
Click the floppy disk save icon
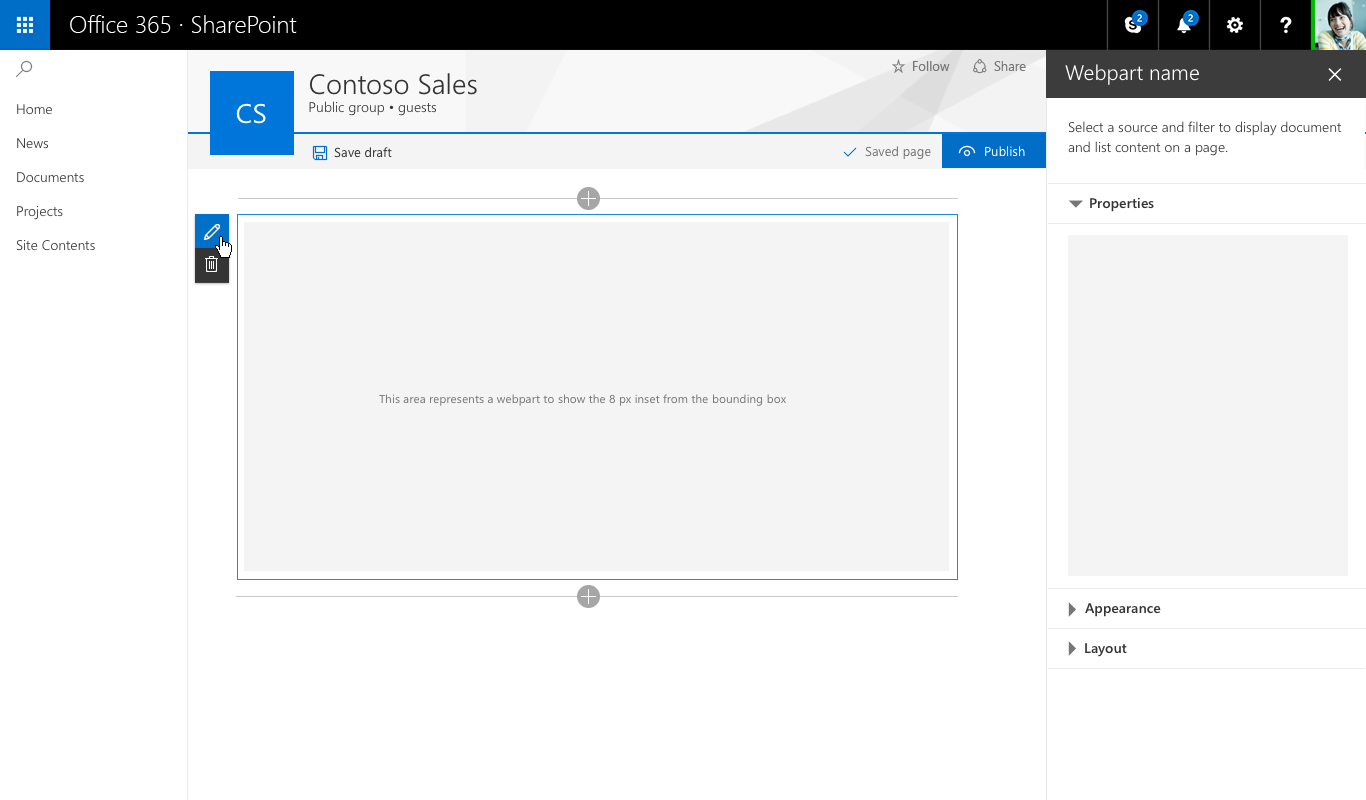point(320,152)
